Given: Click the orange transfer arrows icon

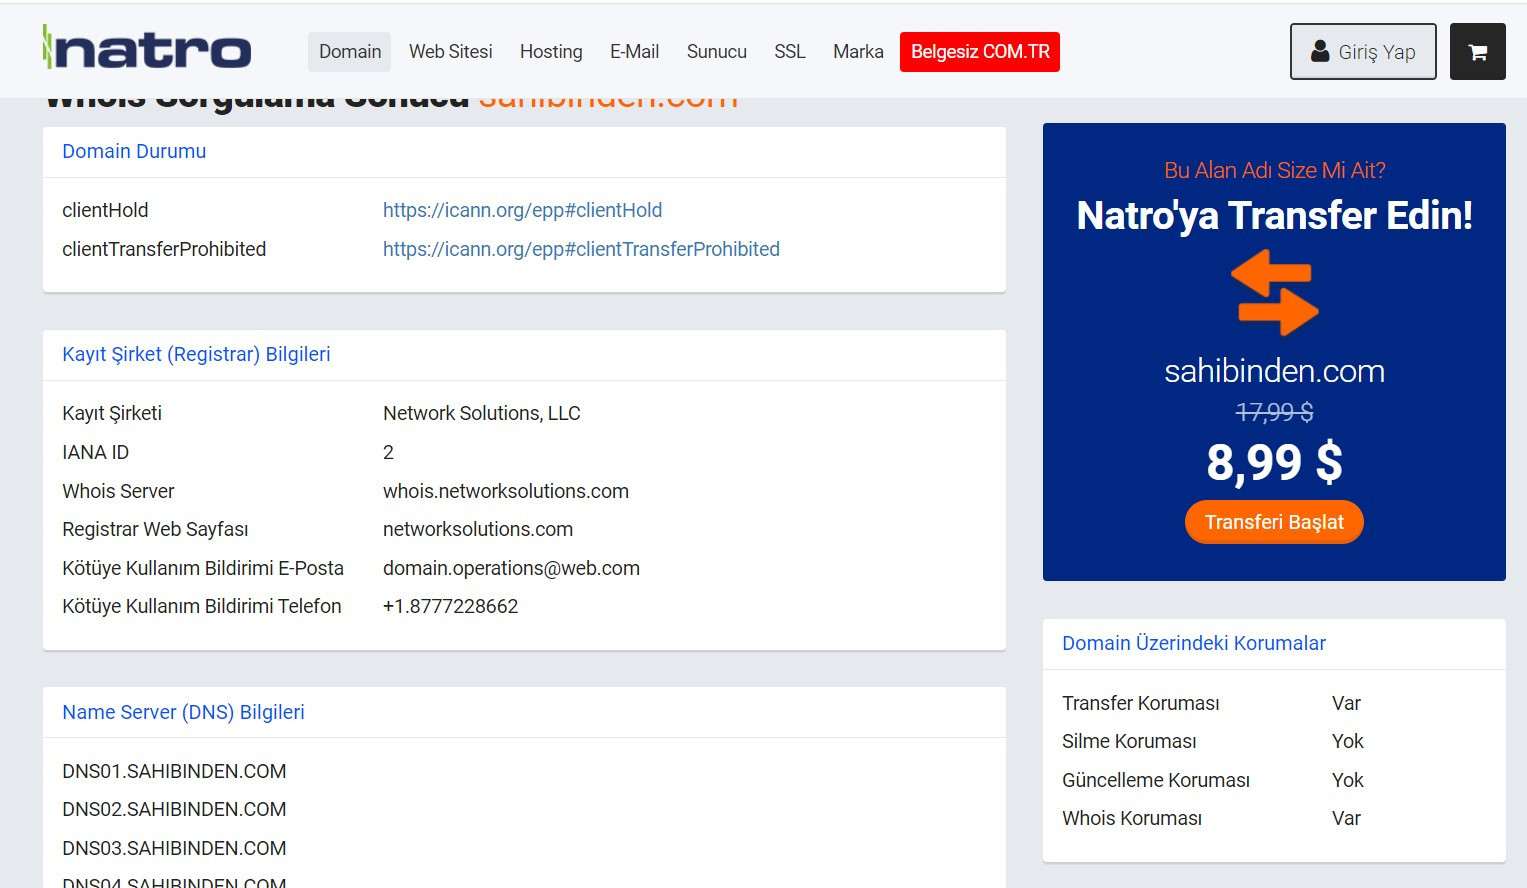Looking at the screenshot, I should click(x=1274, y=292).
